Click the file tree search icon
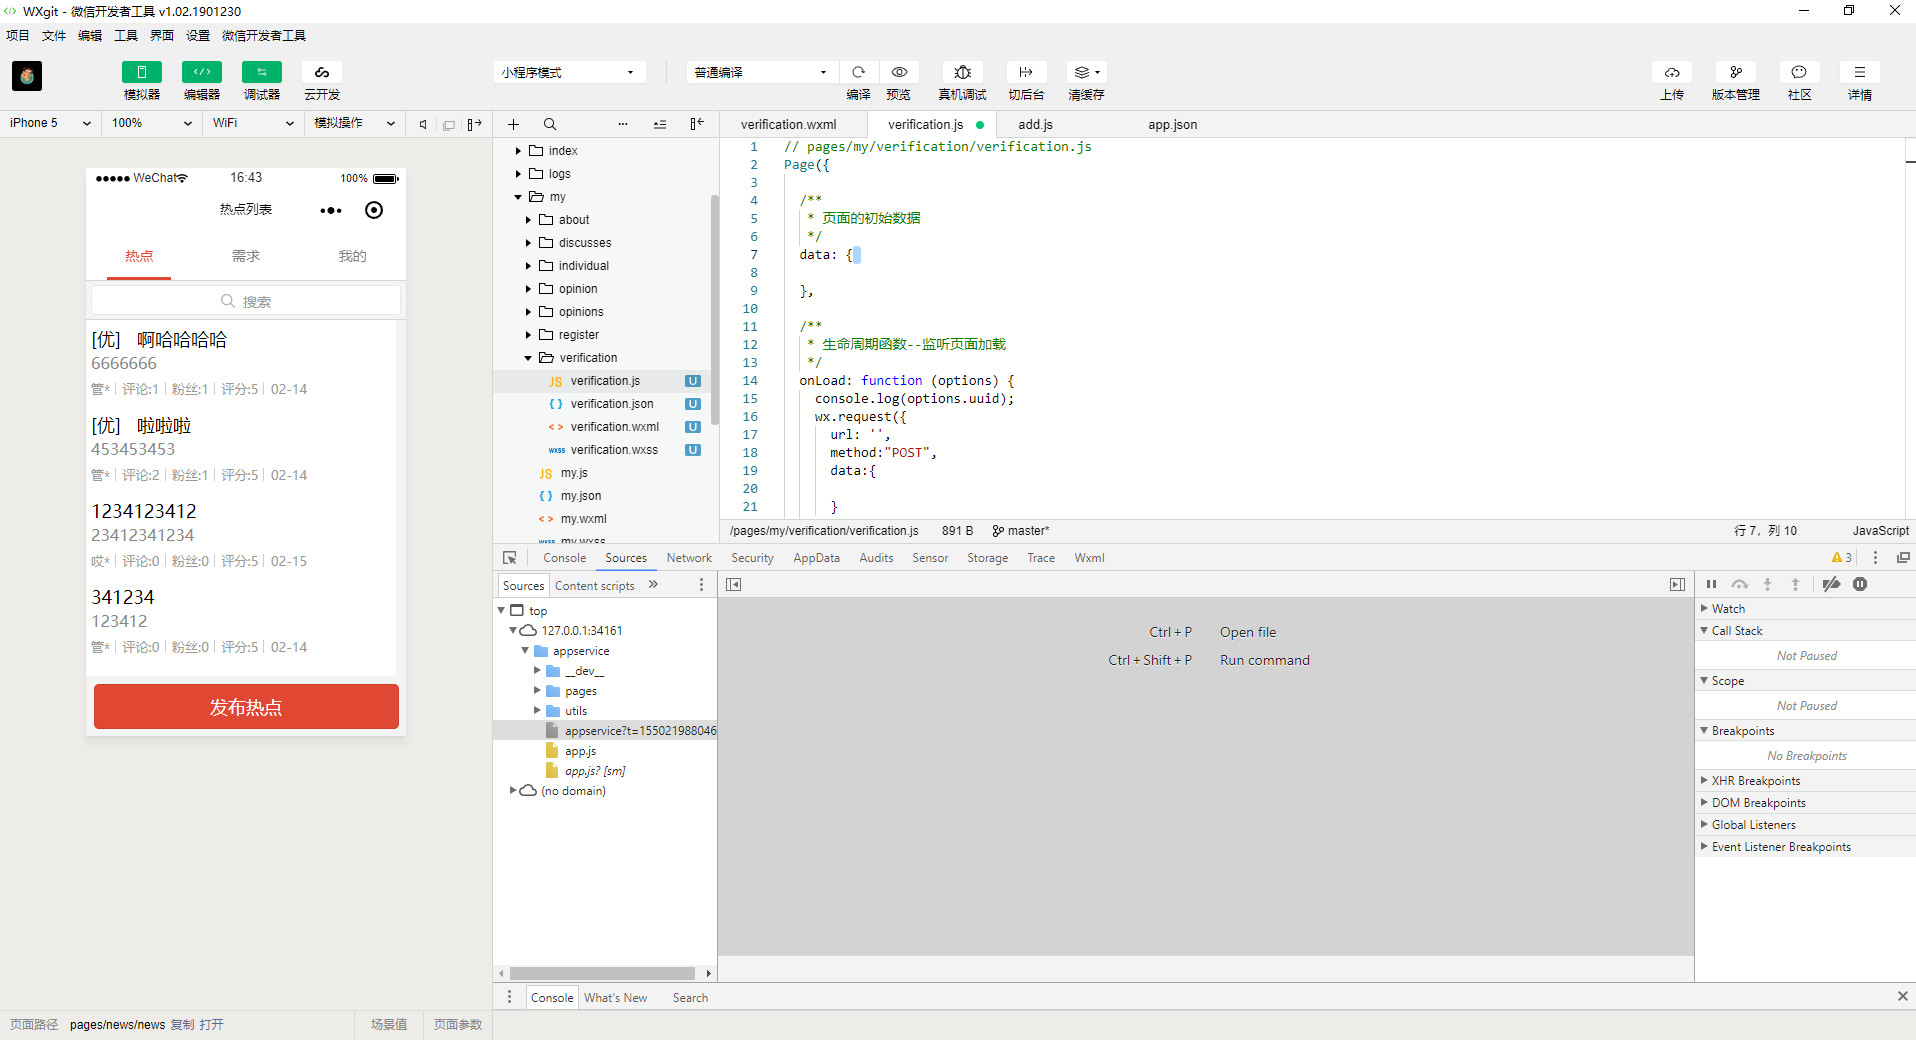This screenshot has width=1916, height=1040. tap(550, 124)
